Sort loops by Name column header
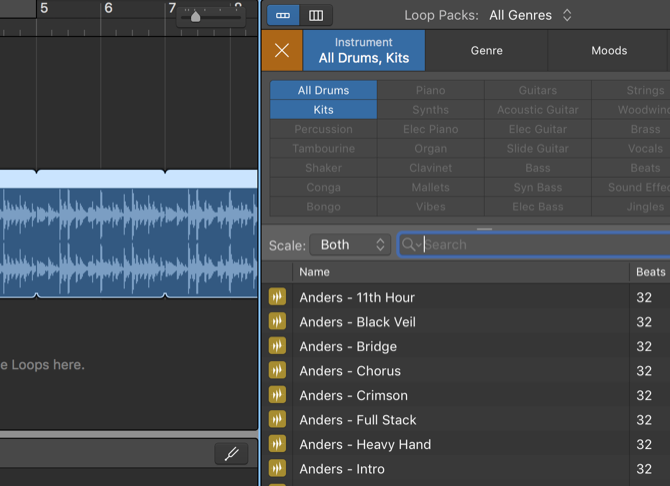The width and height of the screenshot is (670, 486). pyautogui.click(x=460, y=272)
